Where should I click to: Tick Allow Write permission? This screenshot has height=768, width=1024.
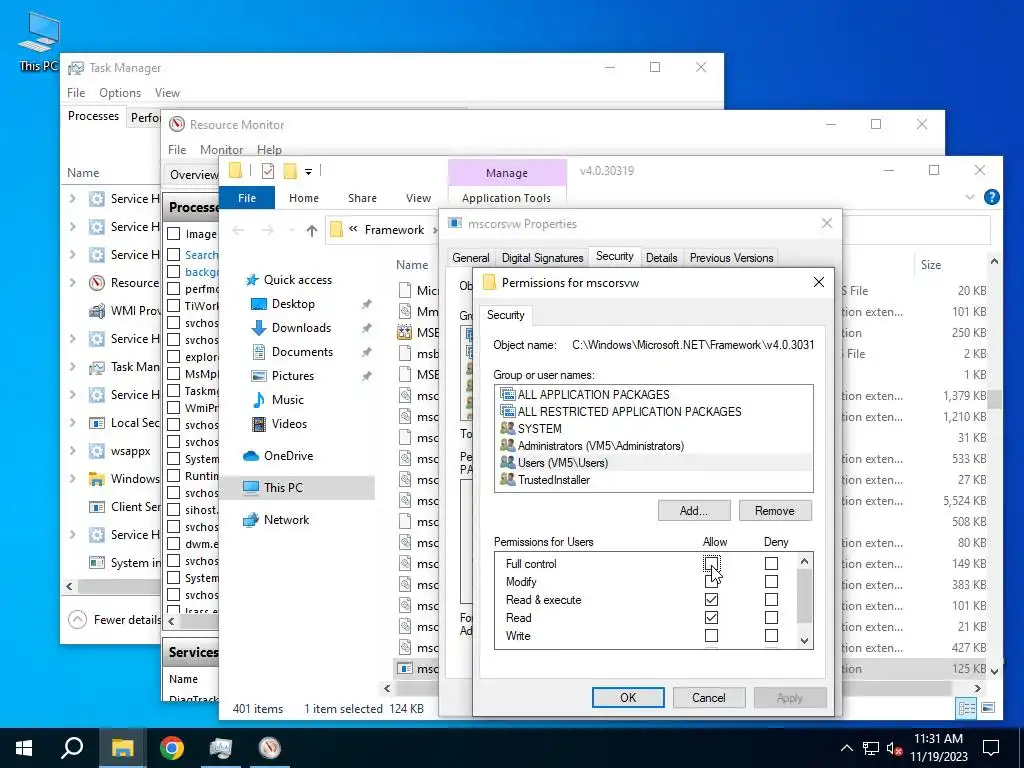tap(711, 635)
